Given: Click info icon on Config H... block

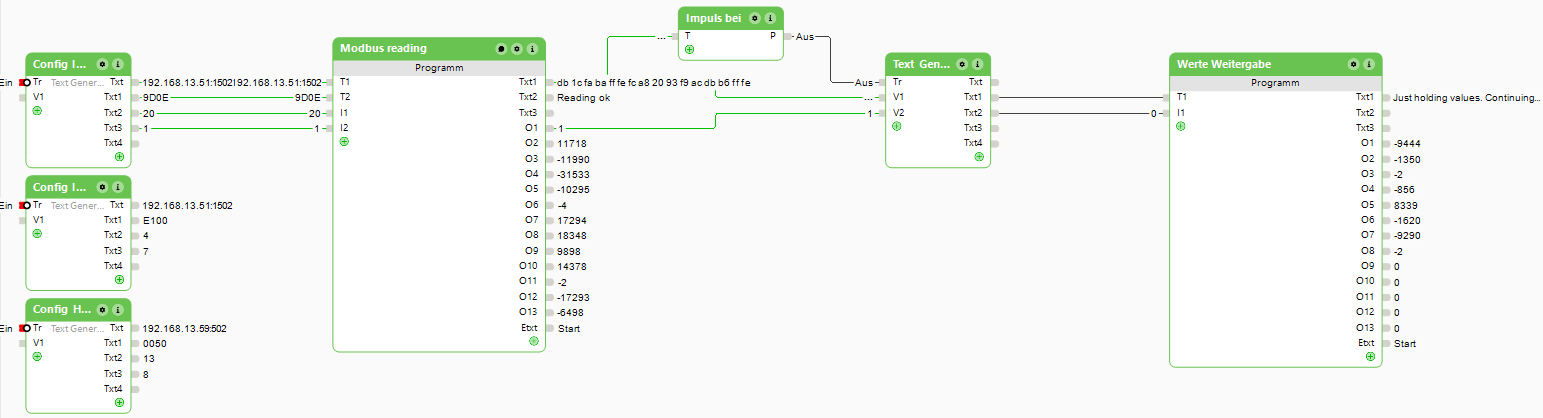Looking at the screenshot, I should tap(118, 309).
